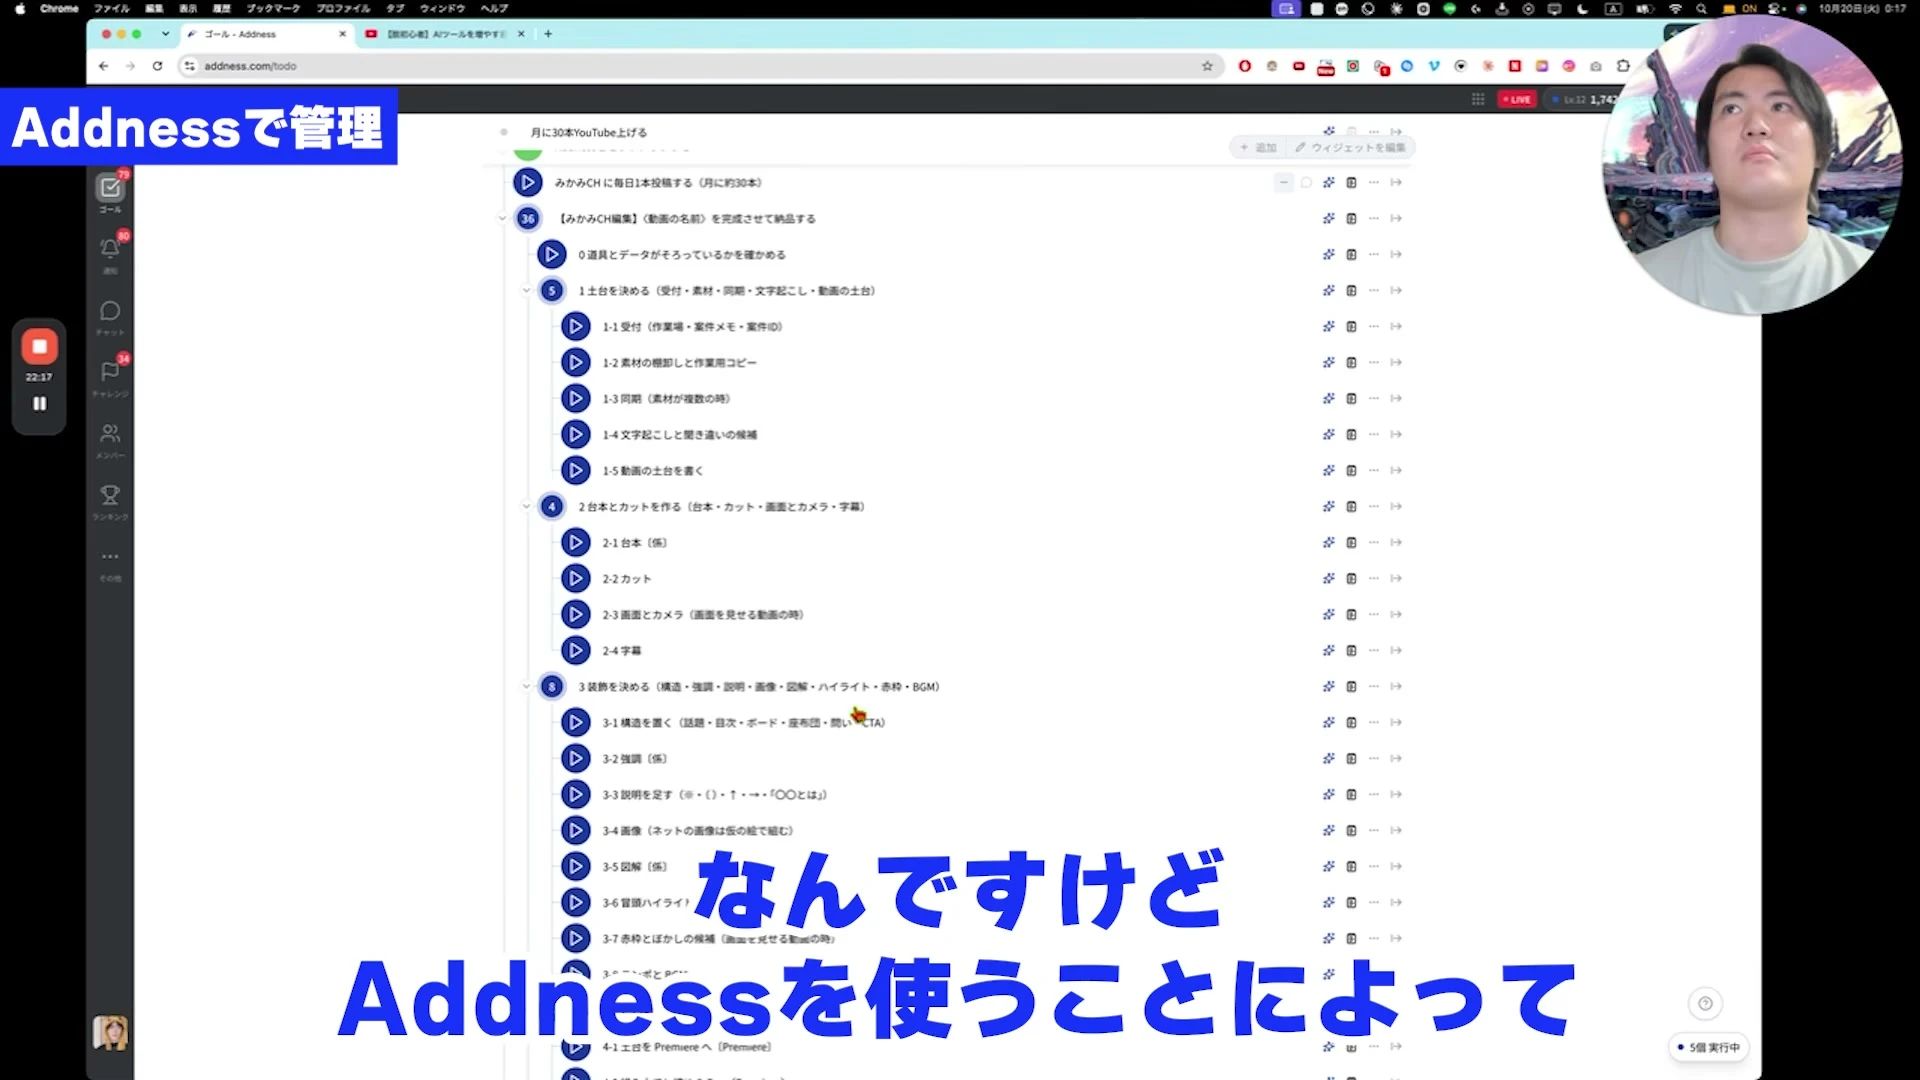This screenshot has width=1920, height=1080.
Task: Click the 5 count badge on 土台を決める
Action: pyautogui.click(x=552, y=291)
